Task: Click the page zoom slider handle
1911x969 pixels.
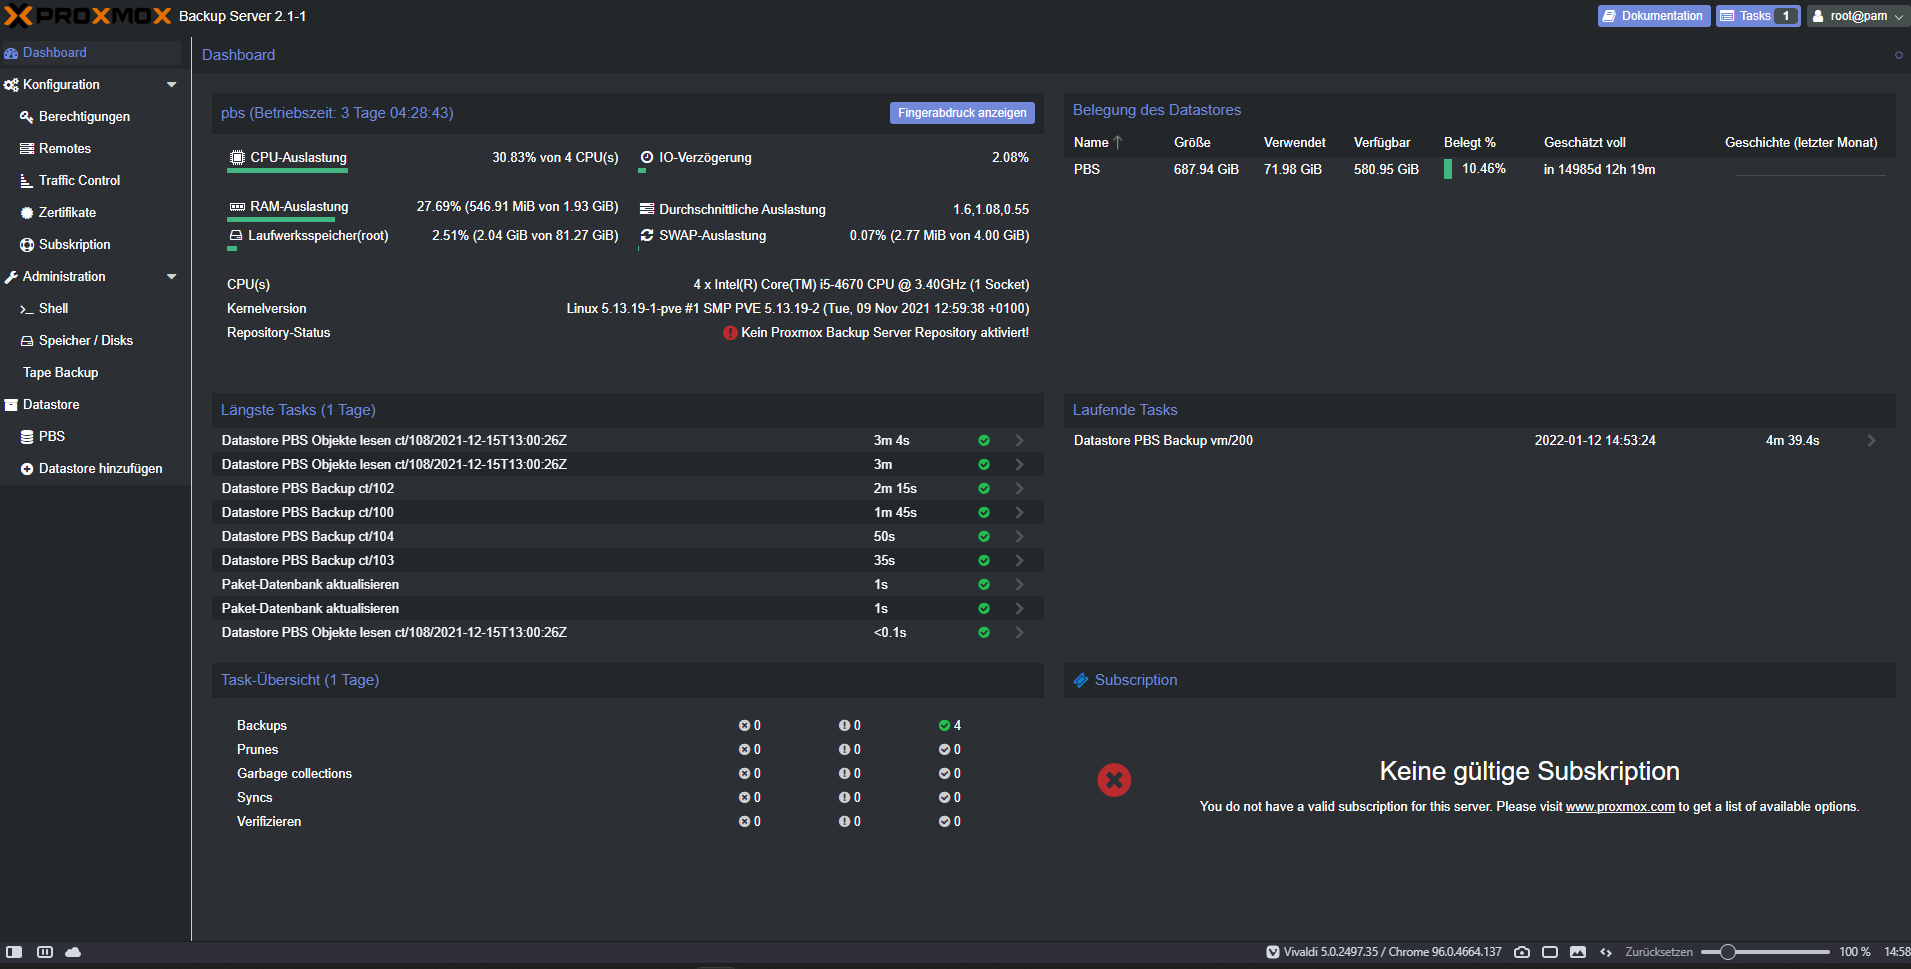Action: 1728,952
